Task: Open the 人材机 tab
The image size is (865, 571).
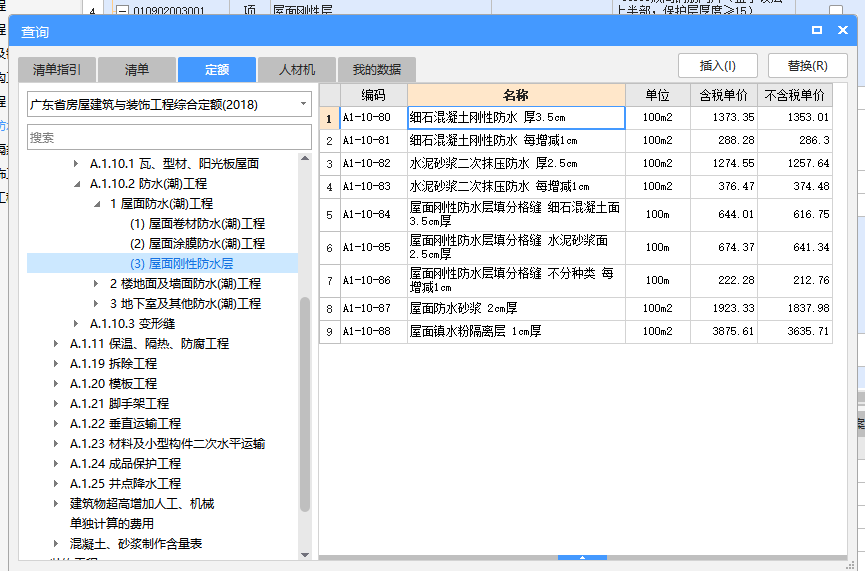Action: 297,70
